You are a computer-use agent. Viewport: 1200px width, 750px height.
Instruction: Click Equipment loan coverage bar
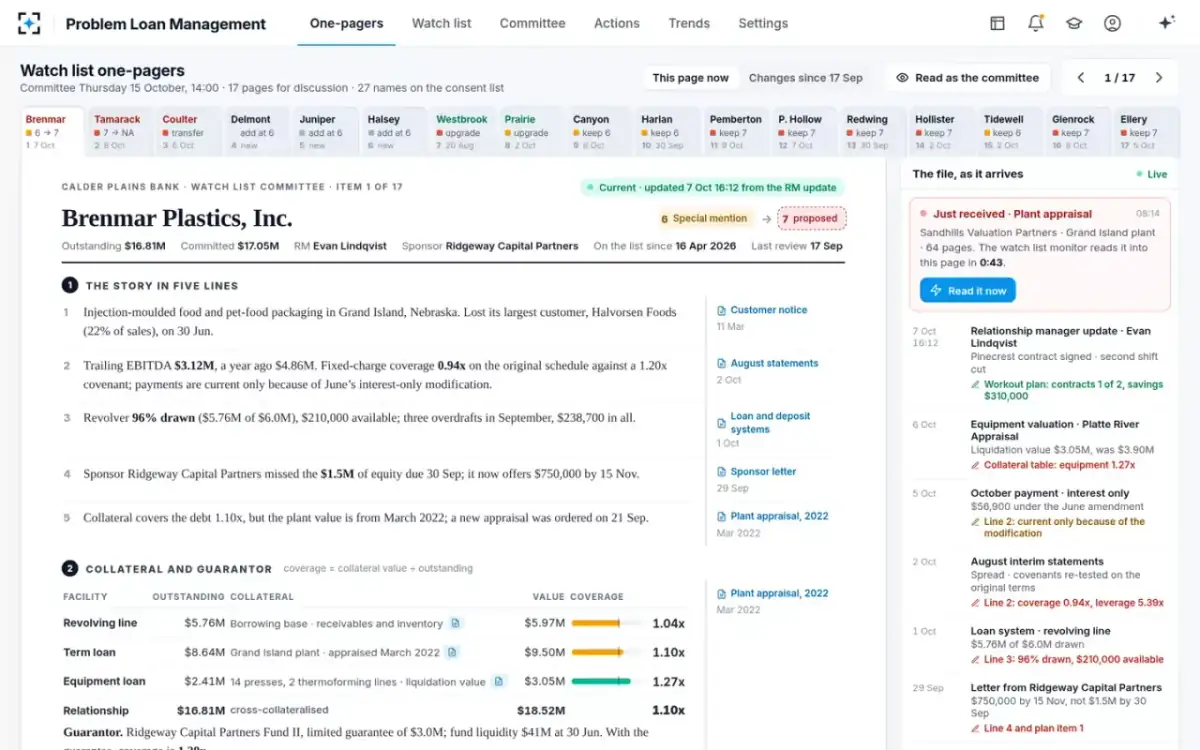(607, 681)
